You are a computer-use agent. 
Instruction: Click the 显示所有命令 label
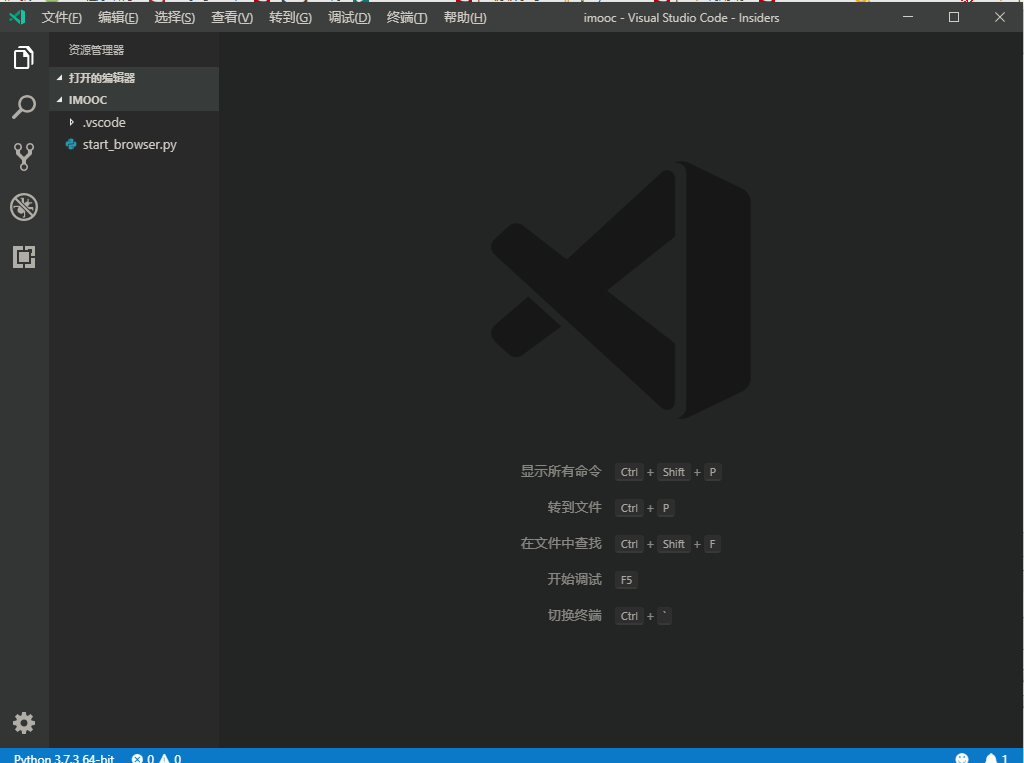(x=561, y=472)
